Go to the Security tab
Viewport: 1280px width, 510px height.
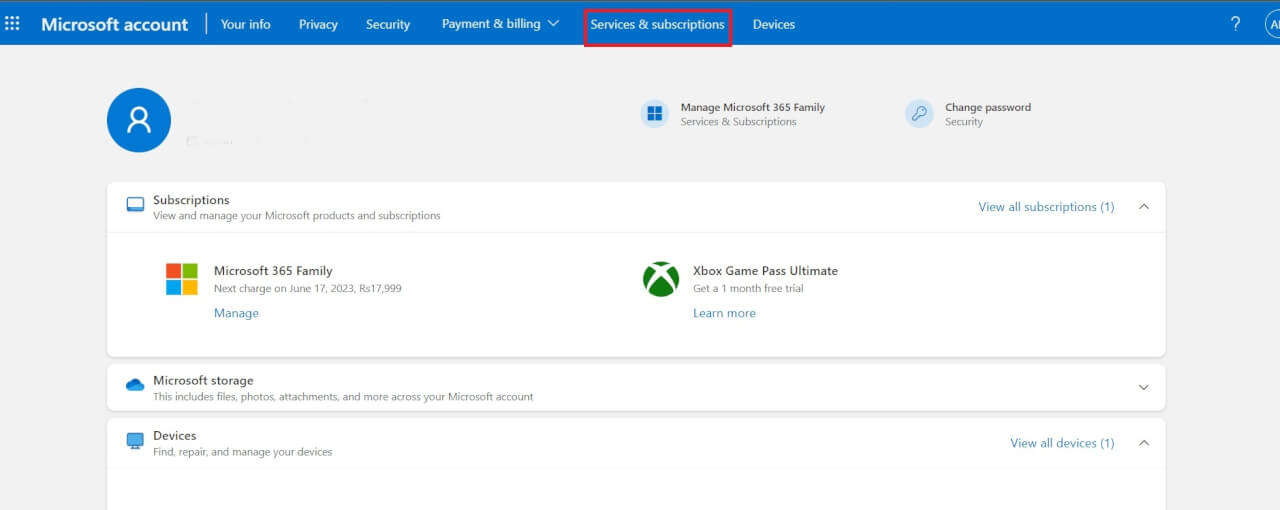pyautogui.click(x=388, y=25)
